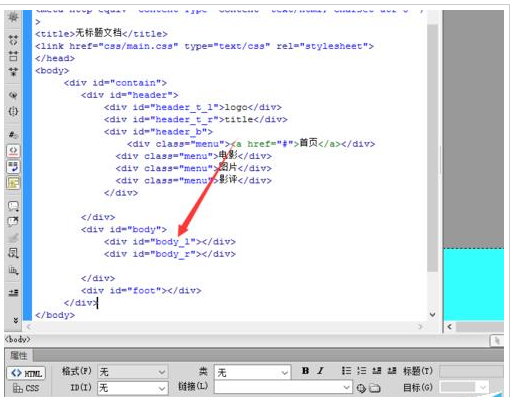
Task: Click the 图片 menu div line
Action: 194,168
